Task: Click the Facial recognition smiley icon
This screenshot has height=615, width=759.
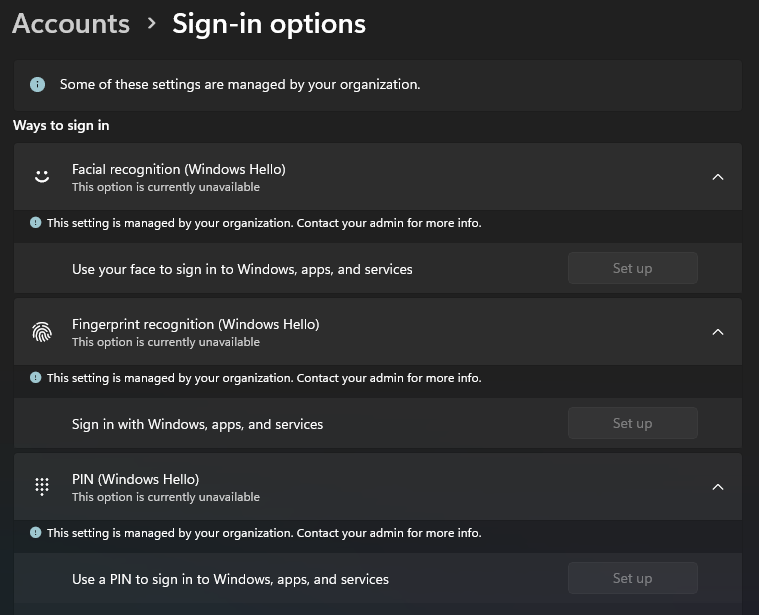Action: (42, 176)
